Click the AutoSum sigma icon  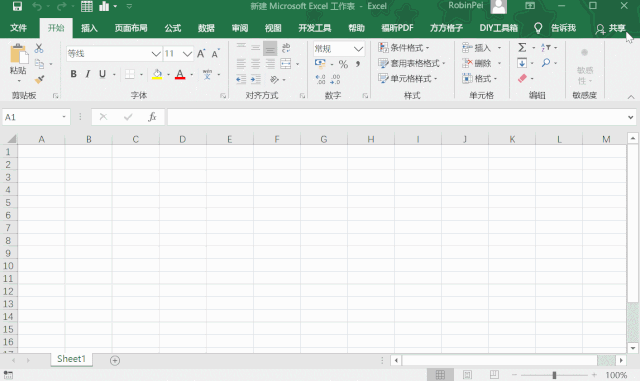522,48
